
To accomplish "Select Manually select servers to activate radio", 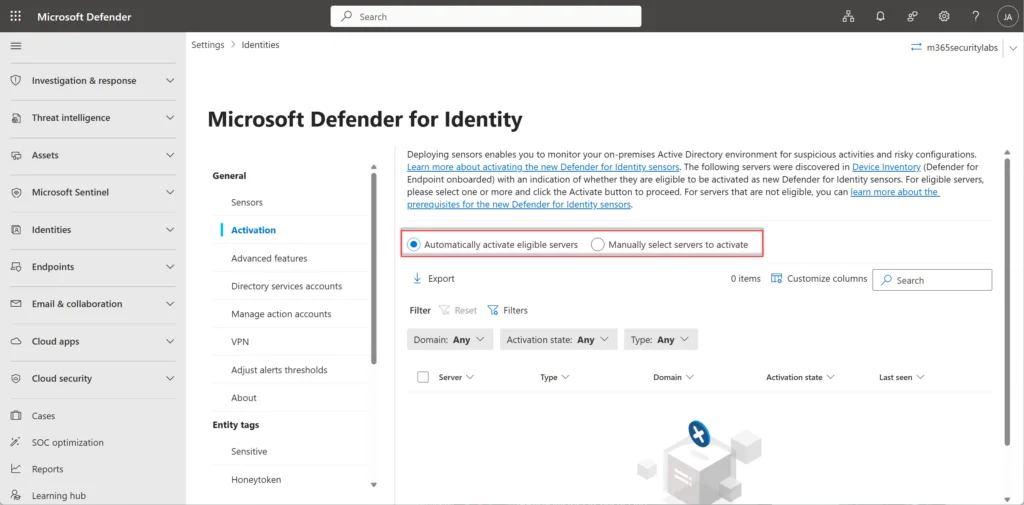I will point(597,245).
